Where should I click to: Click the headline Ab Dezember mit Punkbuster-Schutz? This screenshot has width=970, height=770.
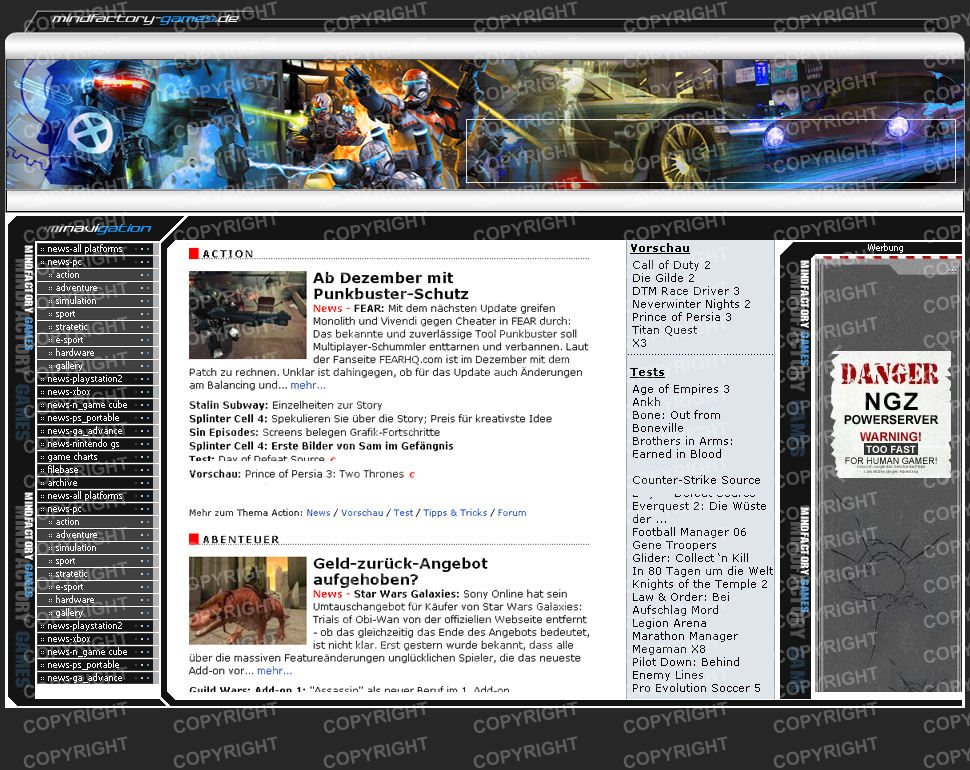(x=390, y=286)
